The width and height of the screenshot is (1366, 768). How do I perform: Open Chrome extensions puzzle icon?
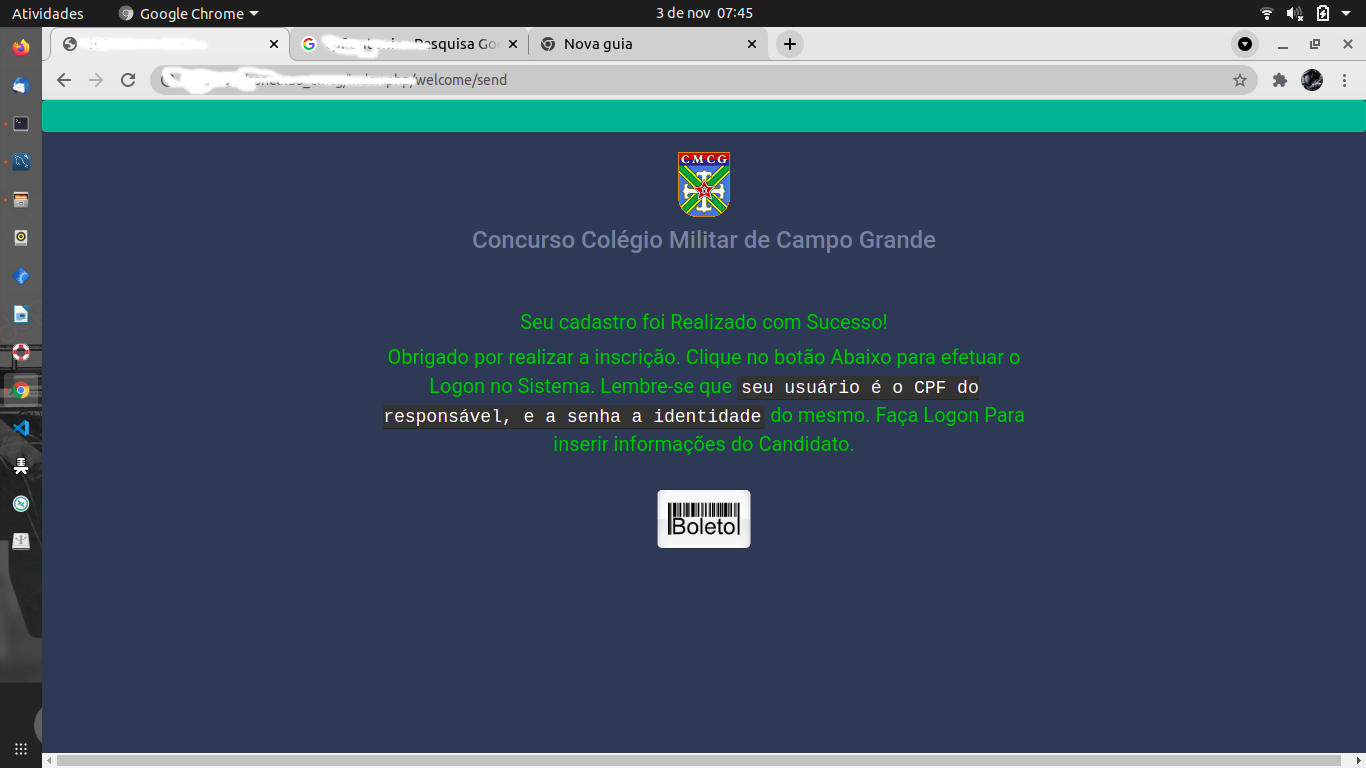click(x=1280, y=80)
